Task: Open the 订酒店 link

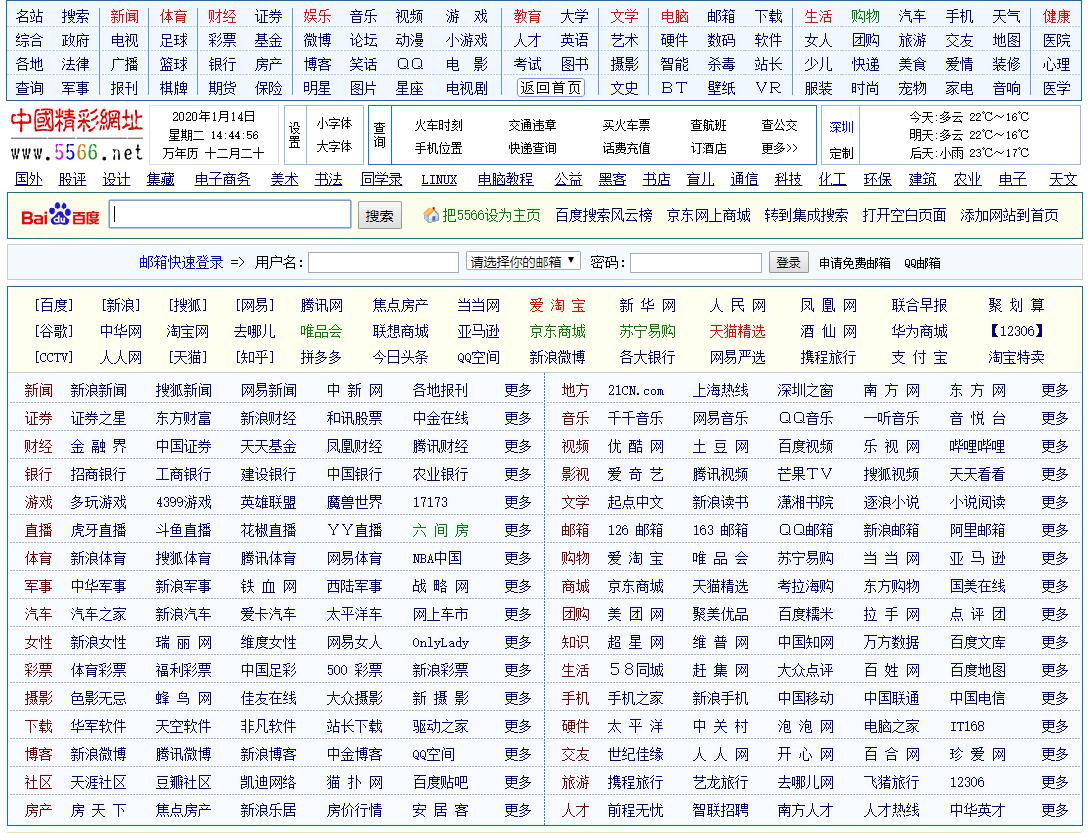Action: click(x=708, y=148)
